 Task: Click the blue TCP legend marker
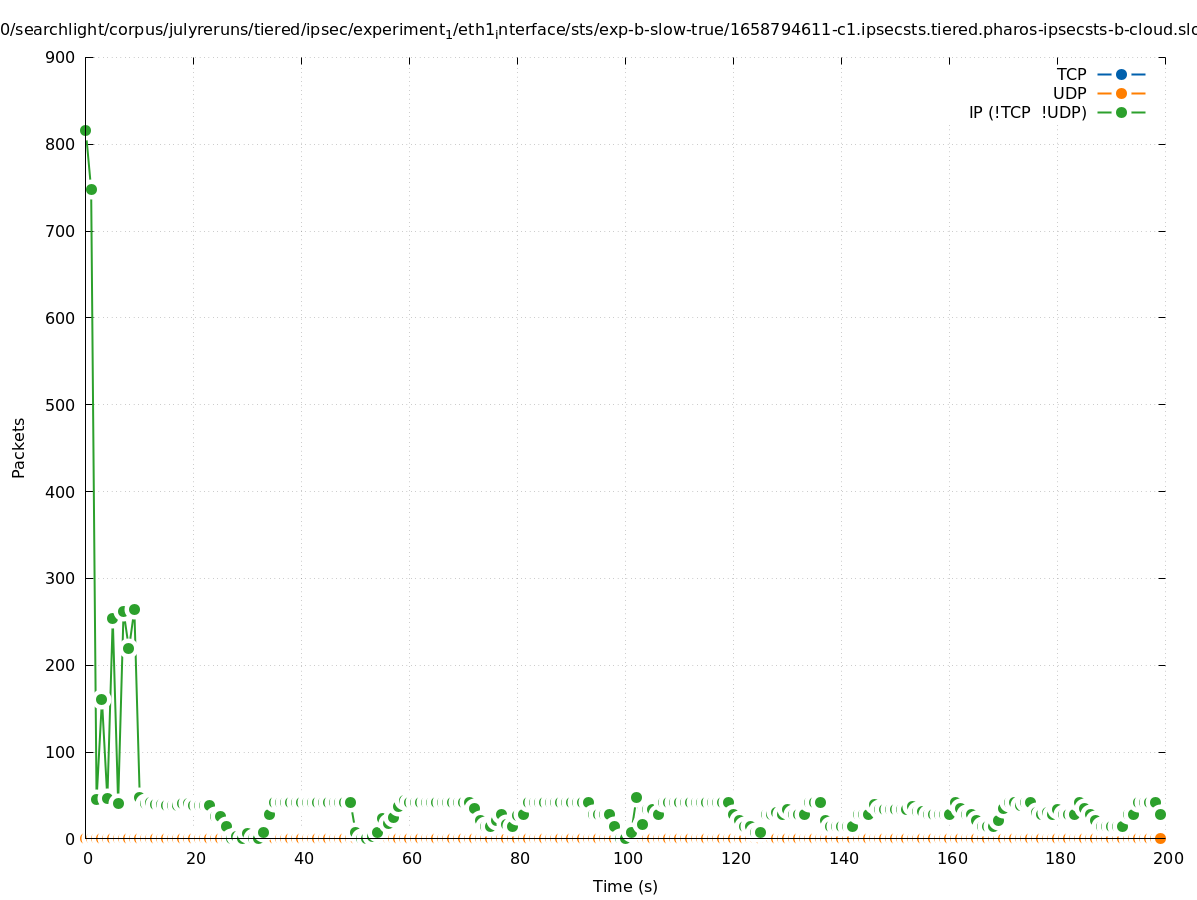coord(1121,74)
